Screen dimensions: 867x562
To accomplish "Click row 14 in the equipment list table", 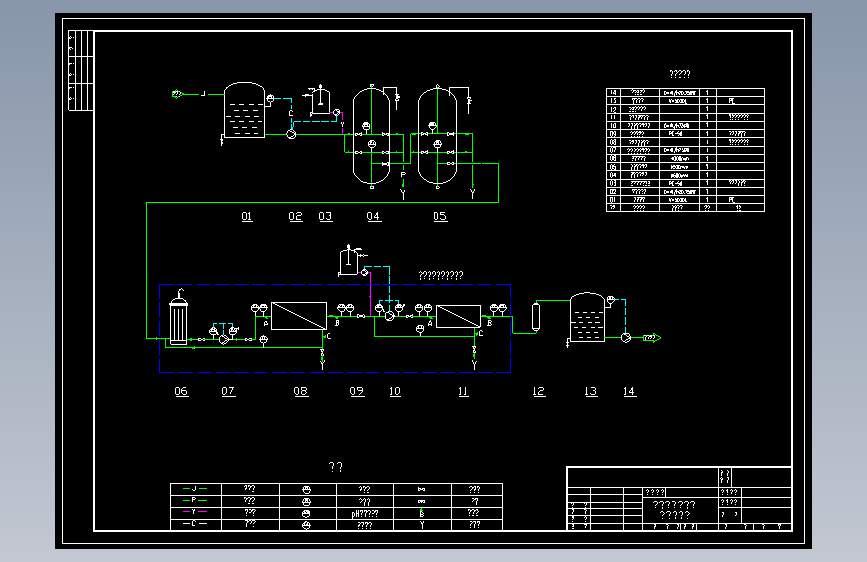I will [685, 92].
